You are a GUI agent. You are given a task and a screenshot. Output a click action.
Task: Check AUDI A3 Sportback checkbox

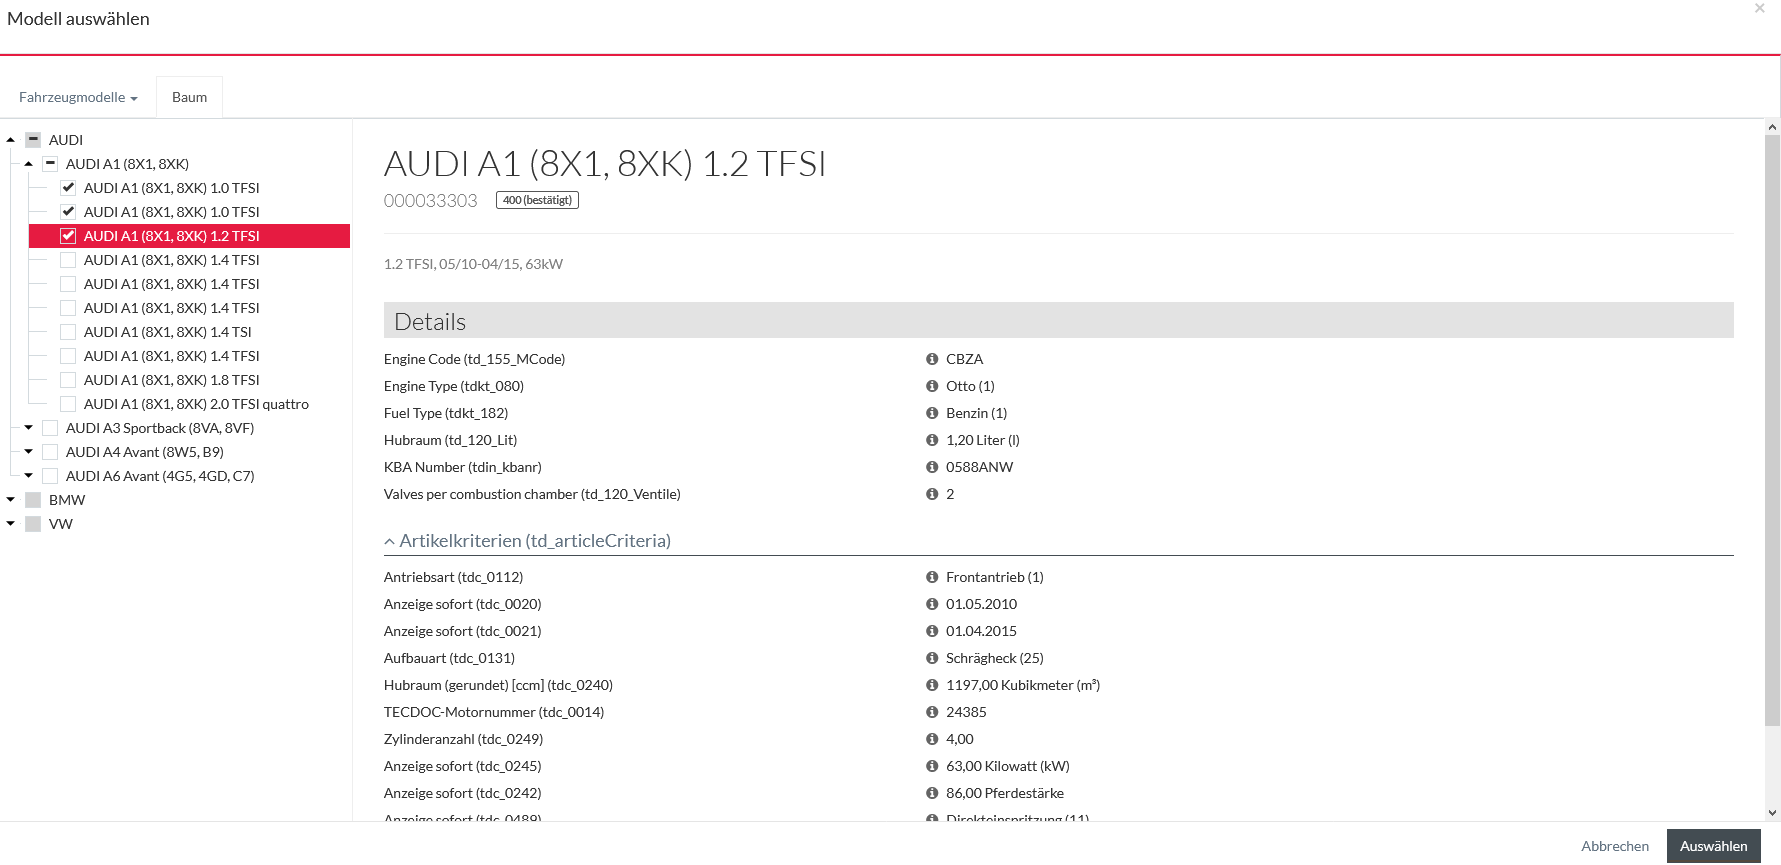pyautogui.click(x=50, y=428)
